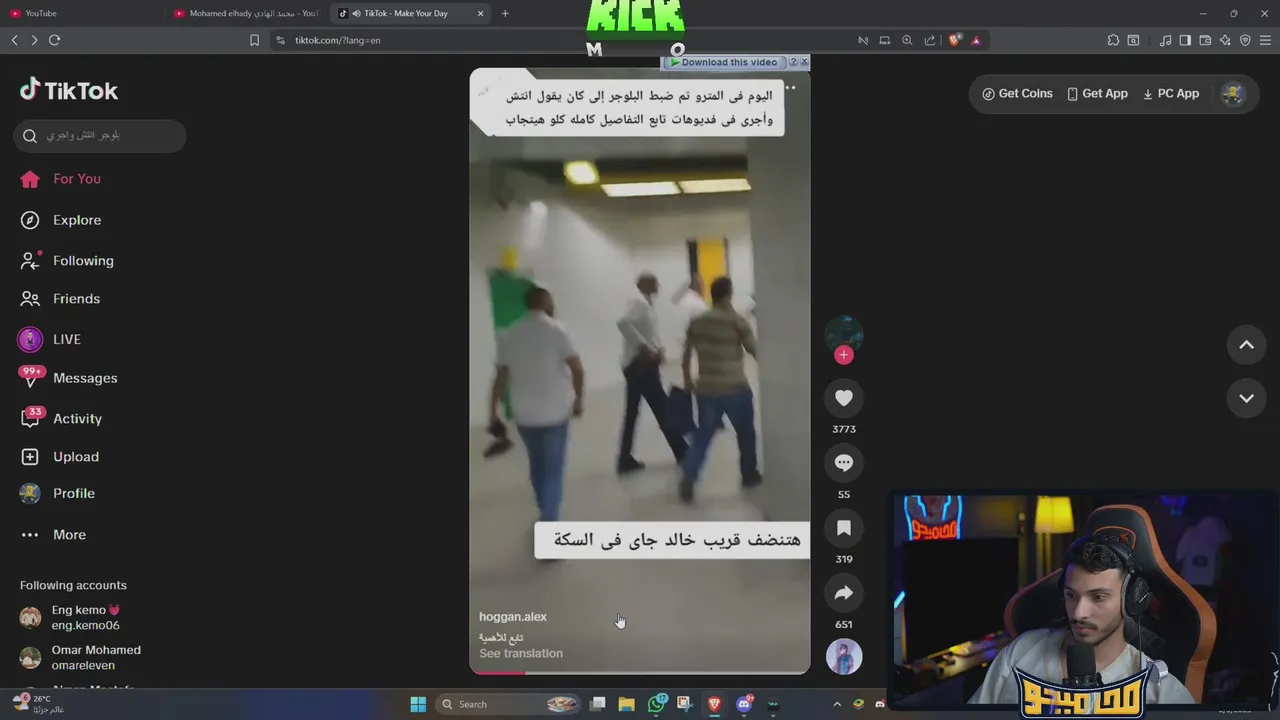Click the share page icon in address bar
The width and height of the screenshot is (1280, 720).
[930, 40]
